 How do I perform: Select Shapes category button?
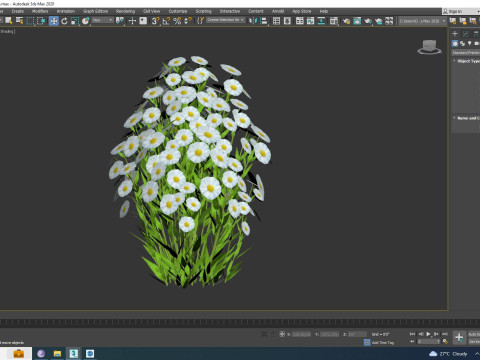pos(462,43)
